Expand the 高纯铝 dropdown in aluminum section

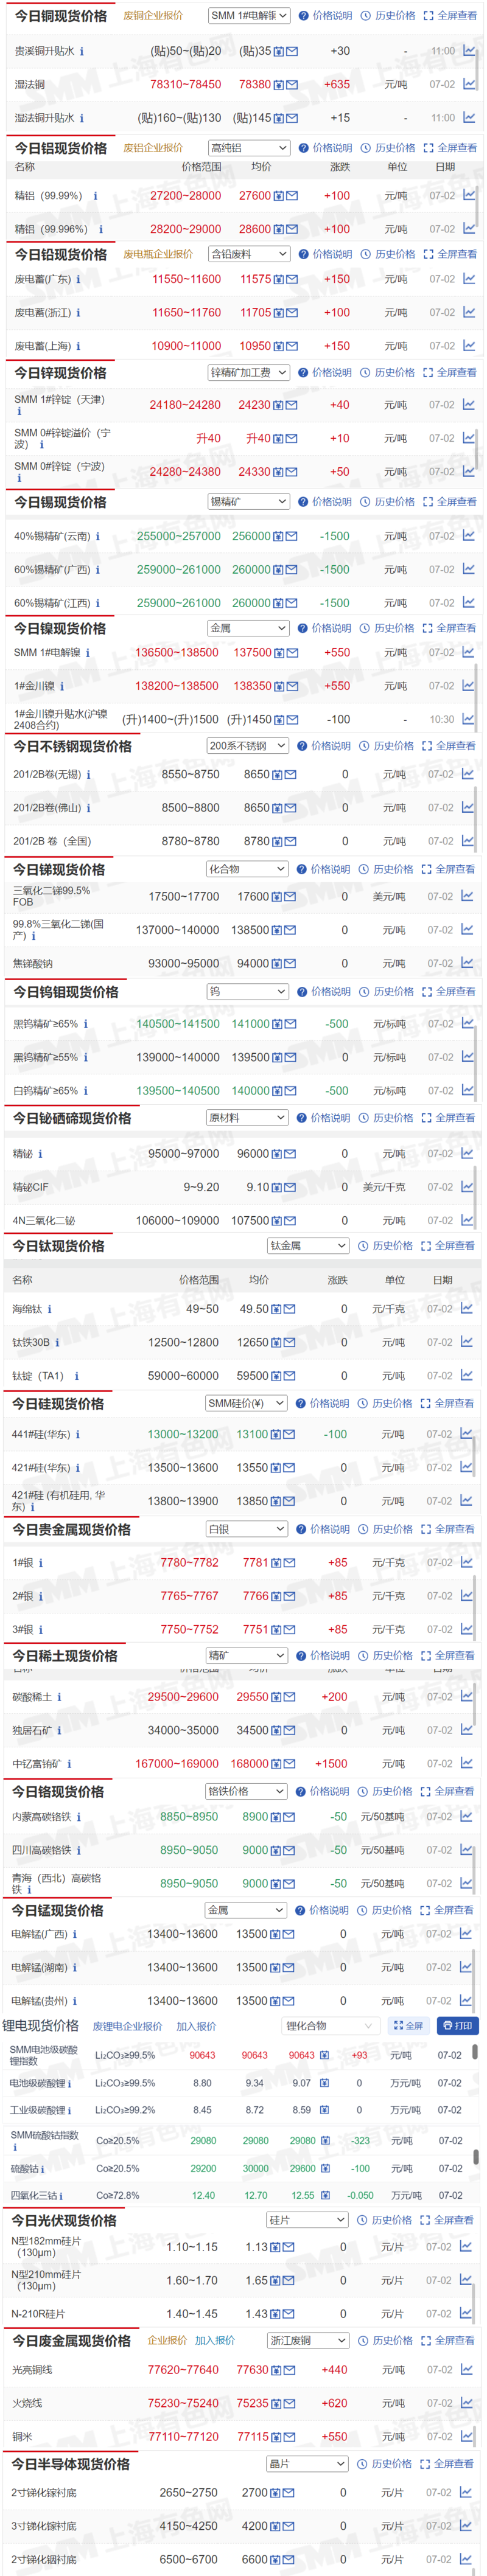(x=249, y=148)
